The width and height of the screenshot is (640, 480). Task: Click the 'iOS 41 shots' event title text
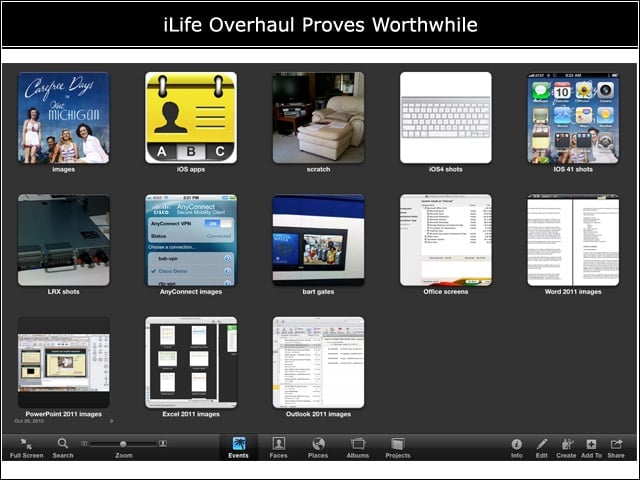573,169
